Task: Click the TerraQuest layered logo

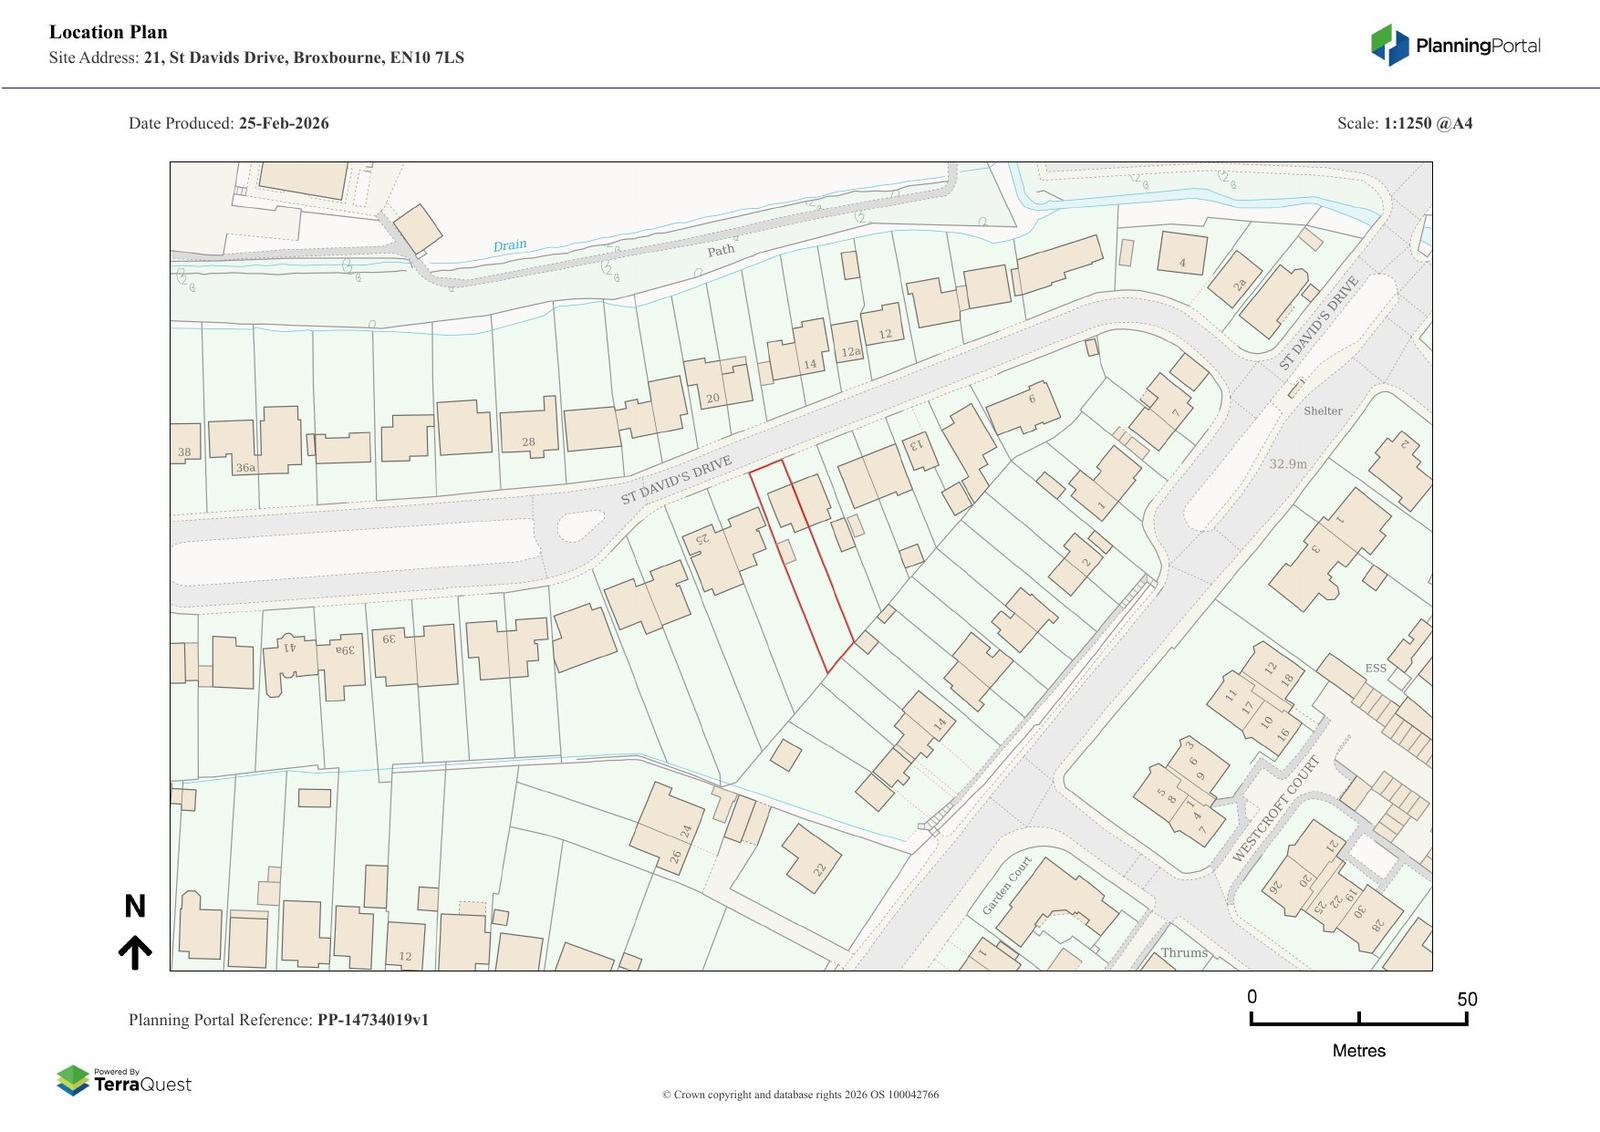Action: pos(73,1081)
